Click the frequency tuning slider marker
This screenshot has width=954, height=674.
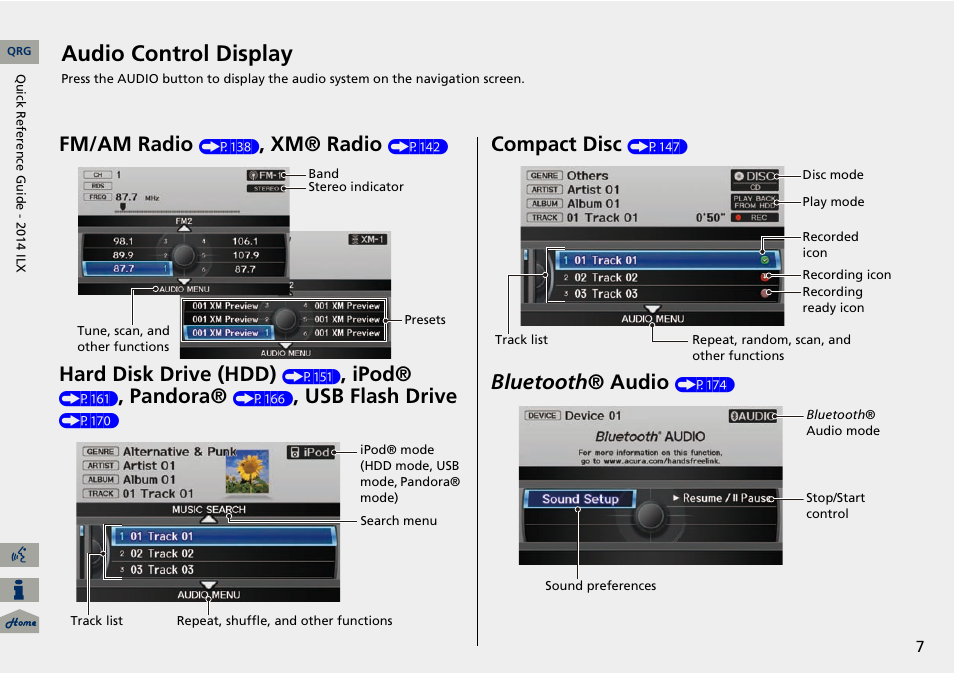tap(123, 207)
